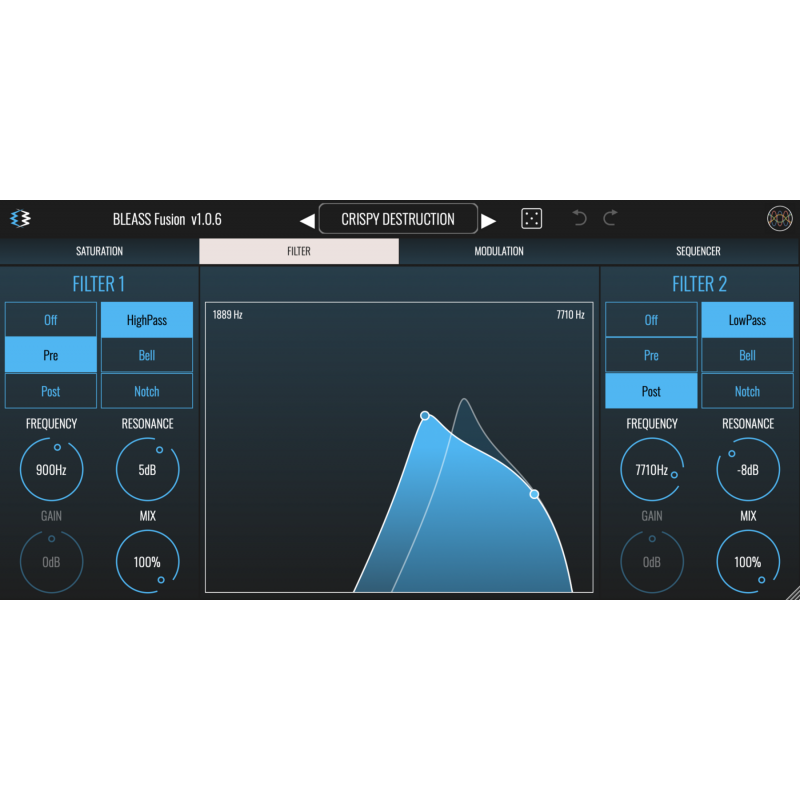
Task: Click the redo arrow icon
Action: (x=610, y=218)
